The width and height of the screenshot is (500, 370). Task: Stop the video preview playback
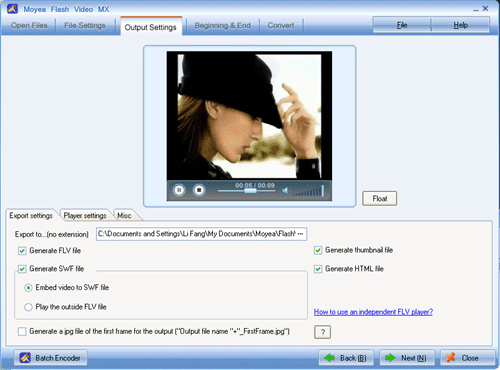[199, 190]
